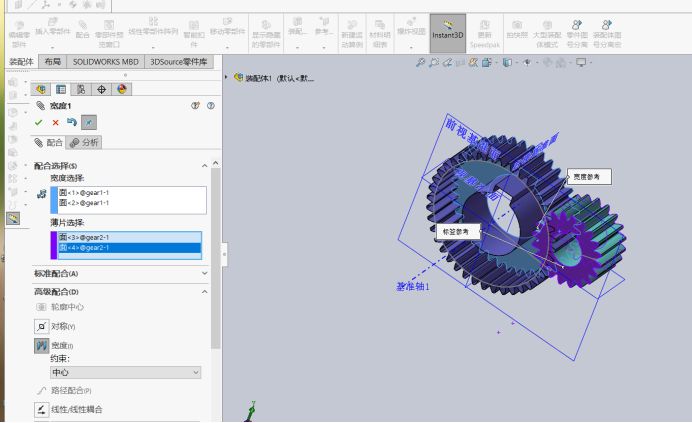Screen dimensions: 692x423
Task: Open the 约束 constraint dropdown showing 中心
Action: (125, 372)
